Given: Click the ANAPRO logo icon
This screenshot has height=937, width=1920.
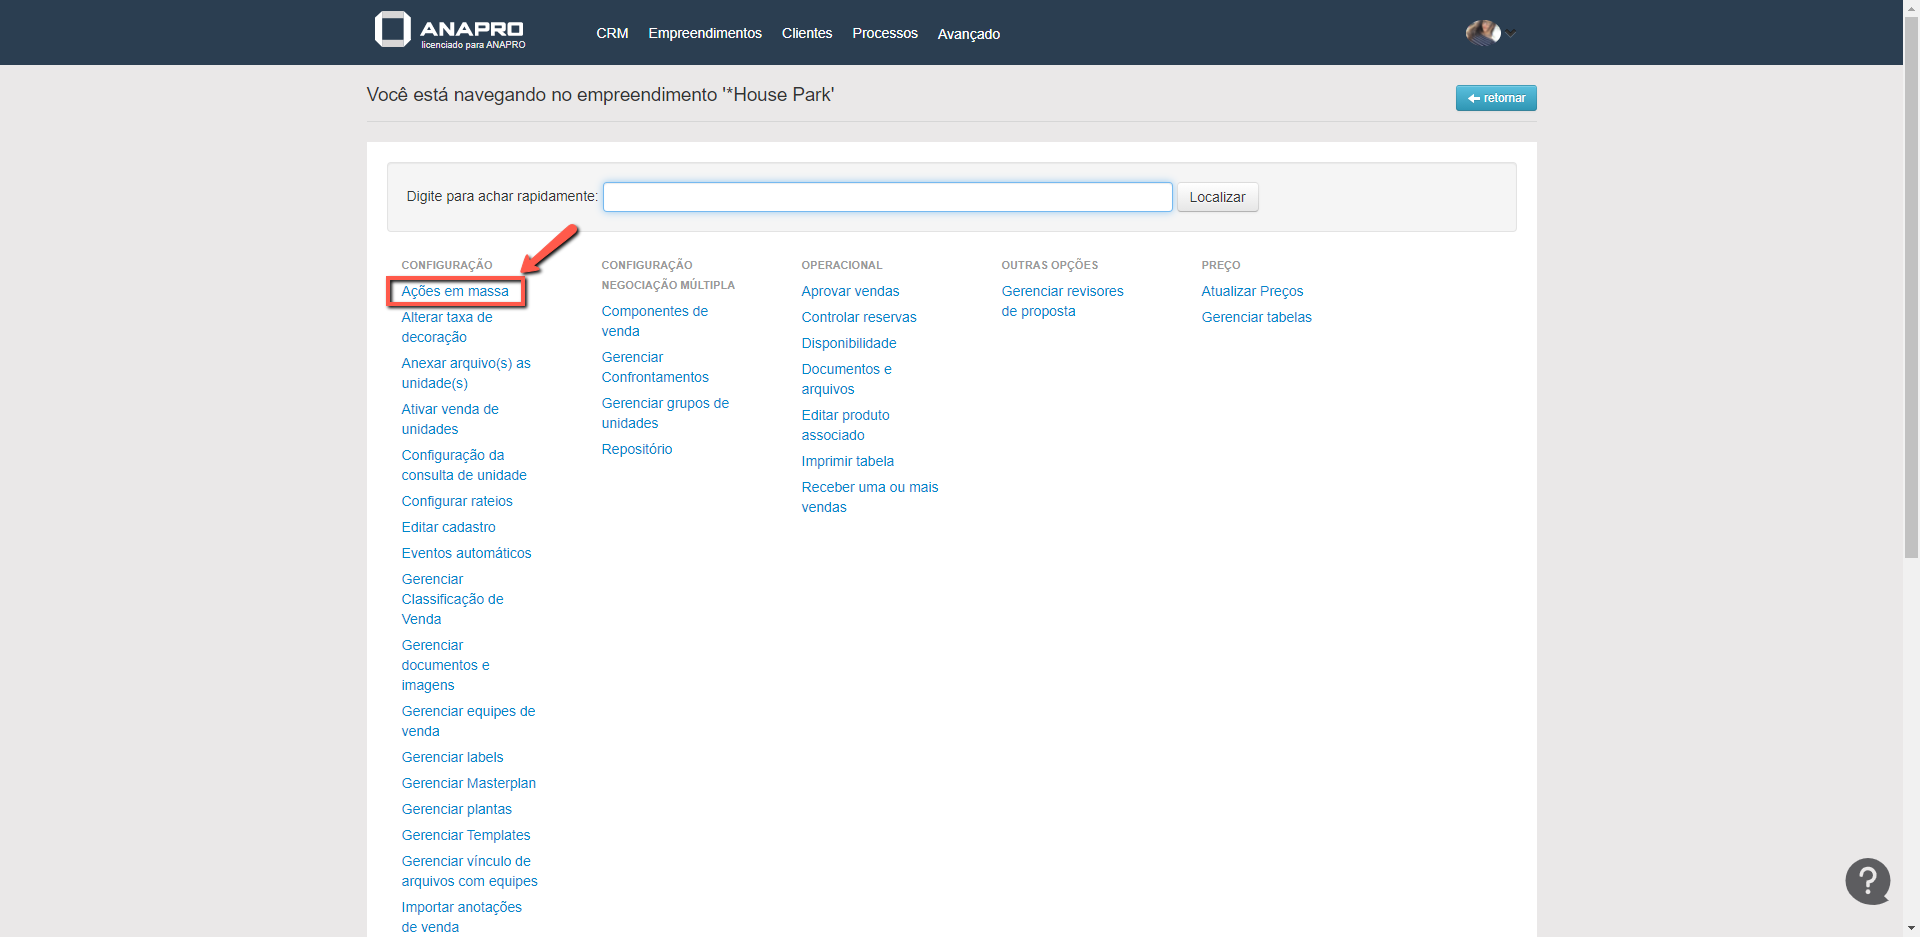Looking at the screenshot, I should tap(392, 30).
